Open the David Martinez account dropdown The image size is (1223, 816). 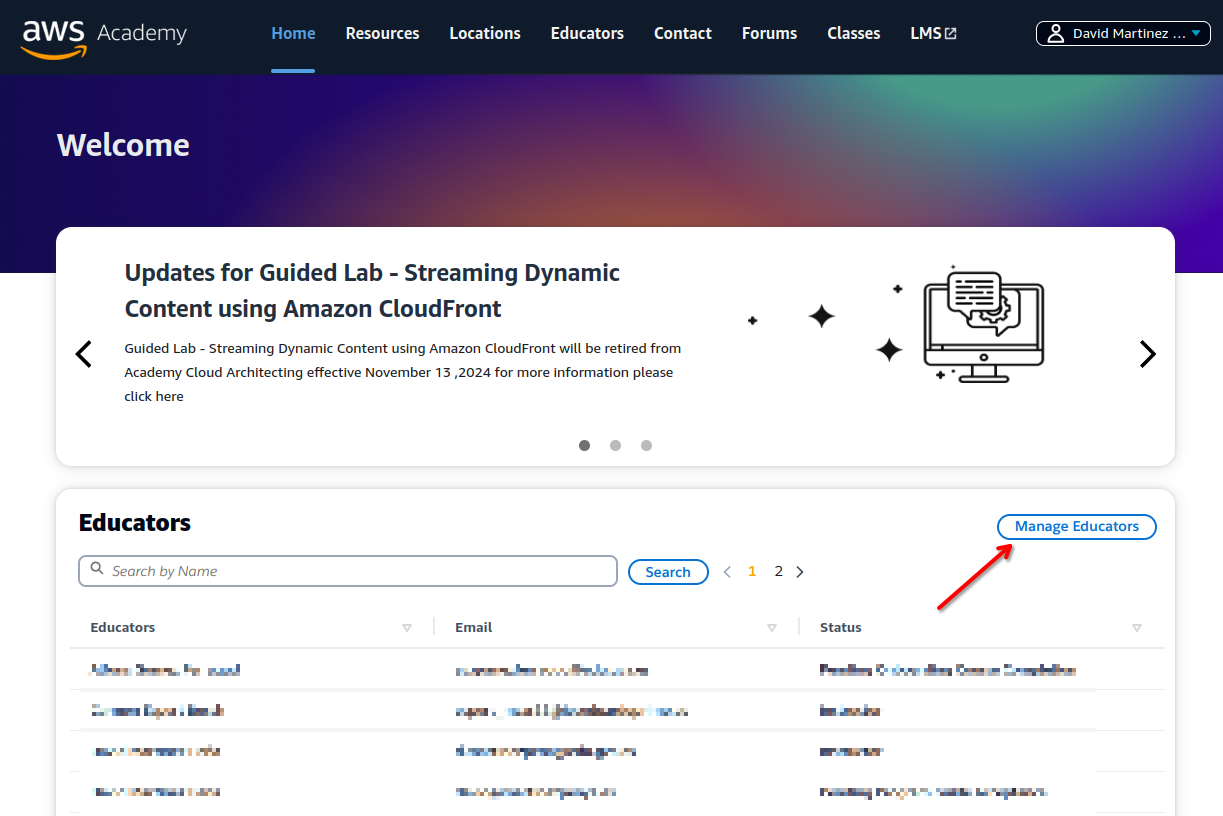(1123, 34)
